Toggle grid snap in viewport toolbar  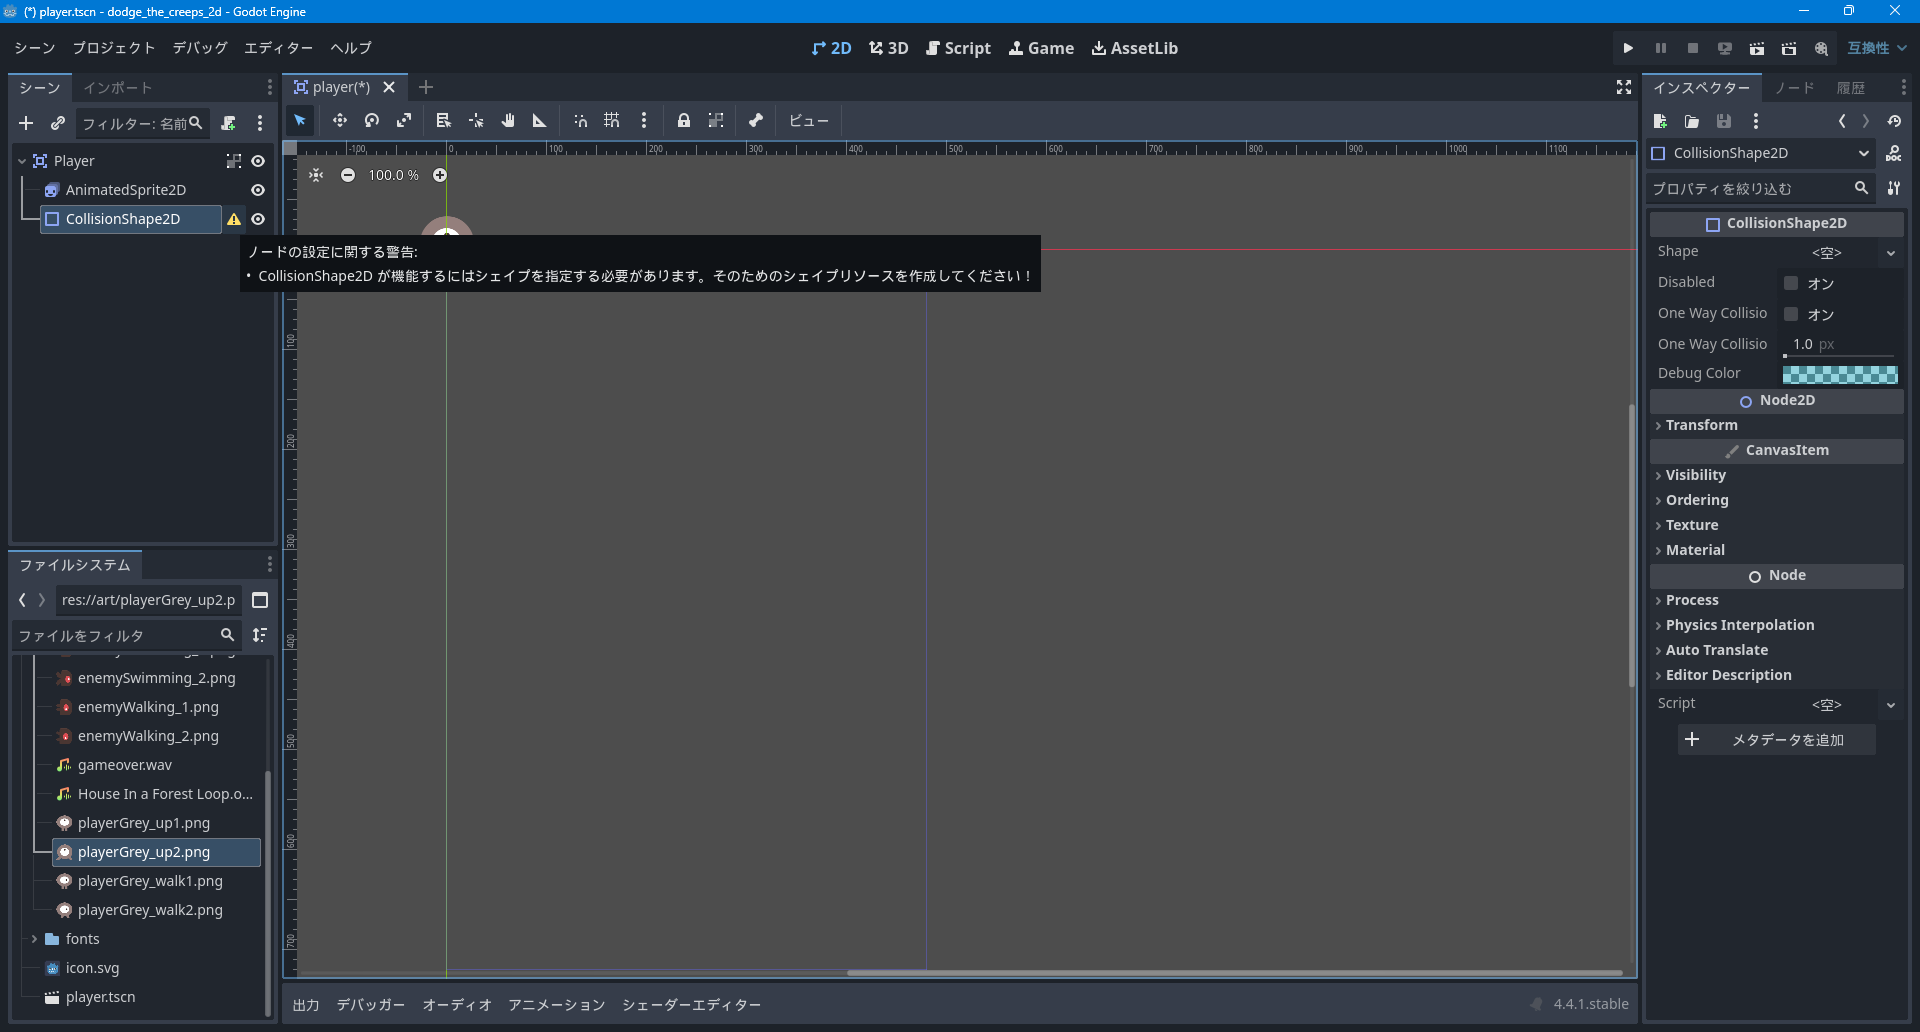(x=612, y=121)
